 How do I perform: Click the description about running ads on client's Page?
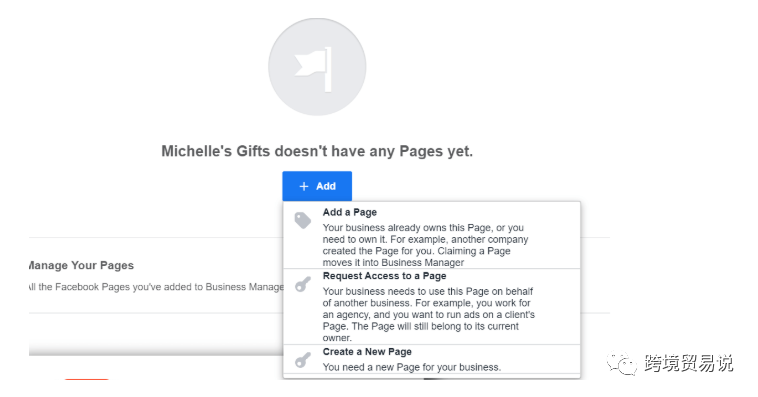pyautogui.click(x=429, y=314)
